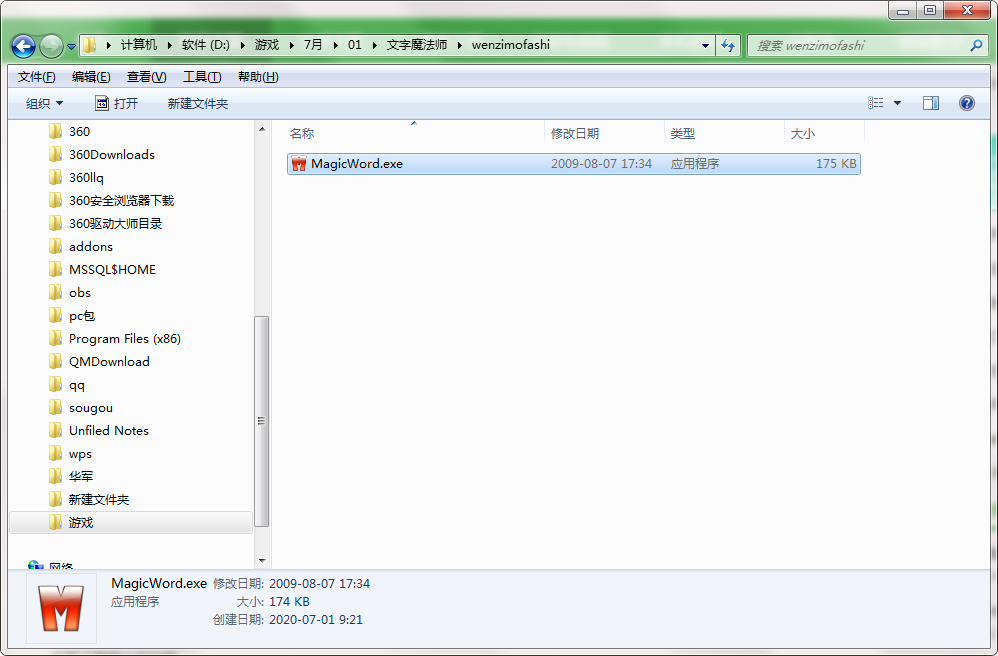Open the 工具(T) menu
The image size is (998, 656).
click(202, 77)
